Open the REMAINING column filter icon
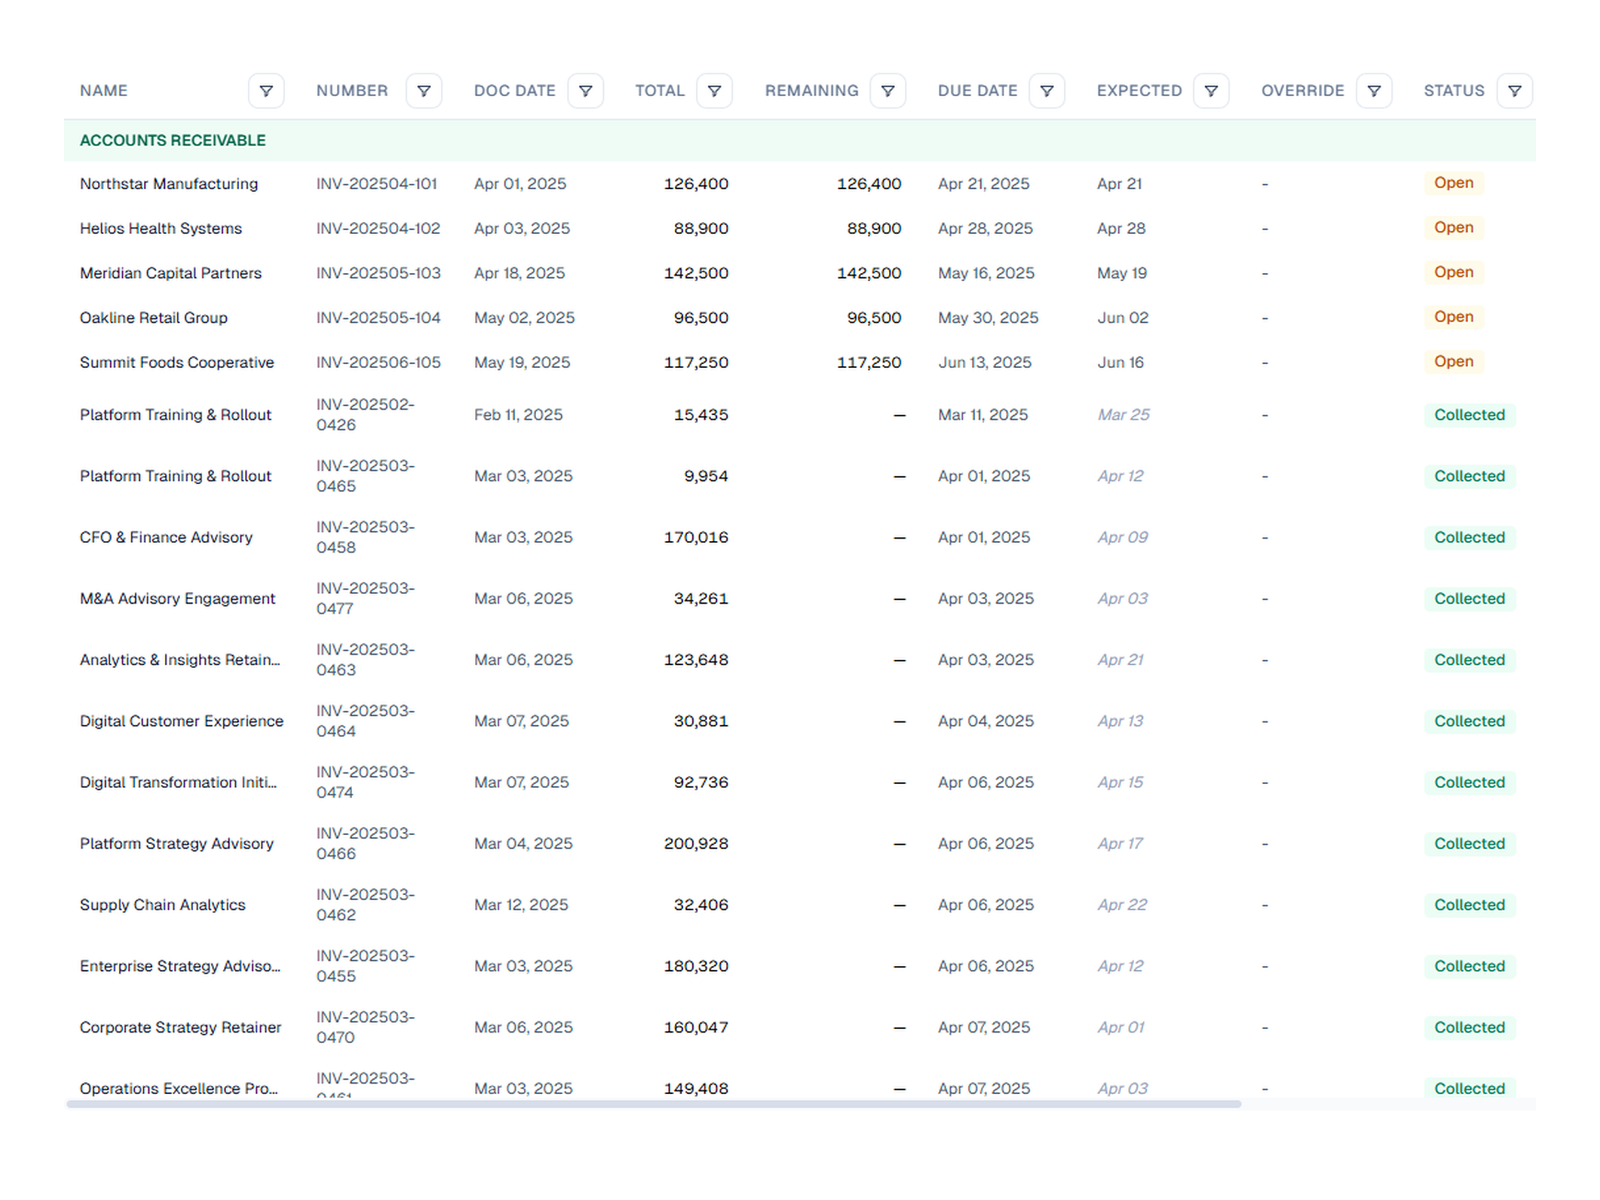 888,91
